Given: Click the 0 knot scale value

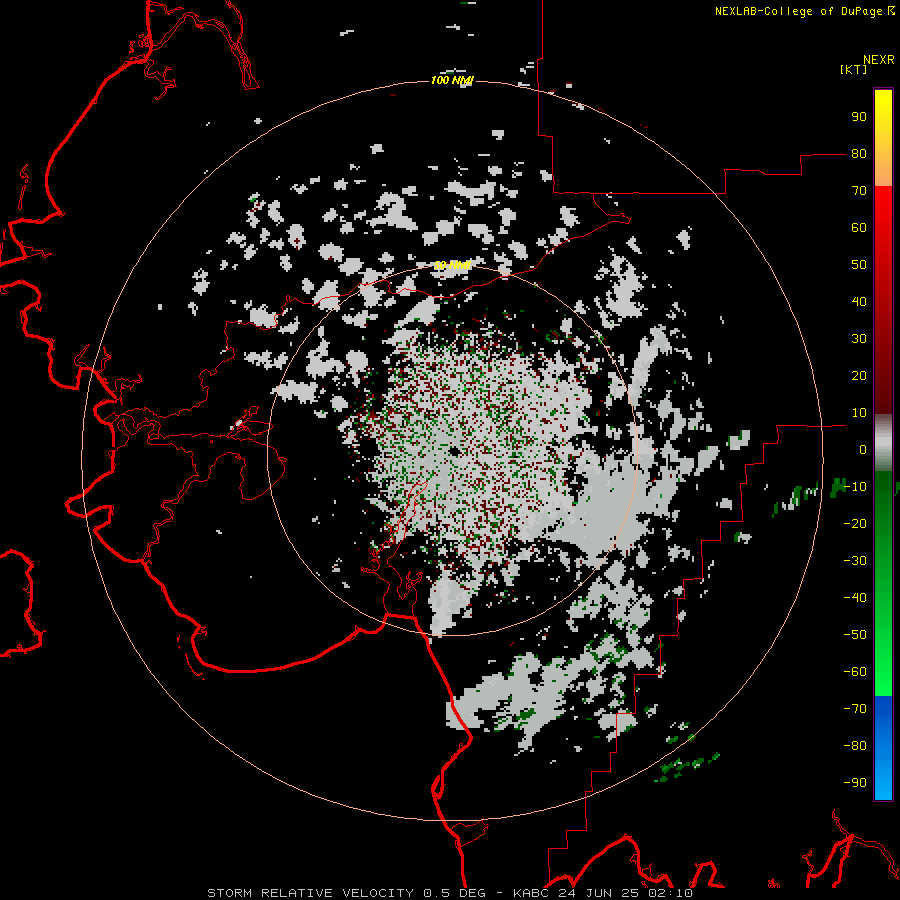Looking at the screenshot, I should [863, 450].
